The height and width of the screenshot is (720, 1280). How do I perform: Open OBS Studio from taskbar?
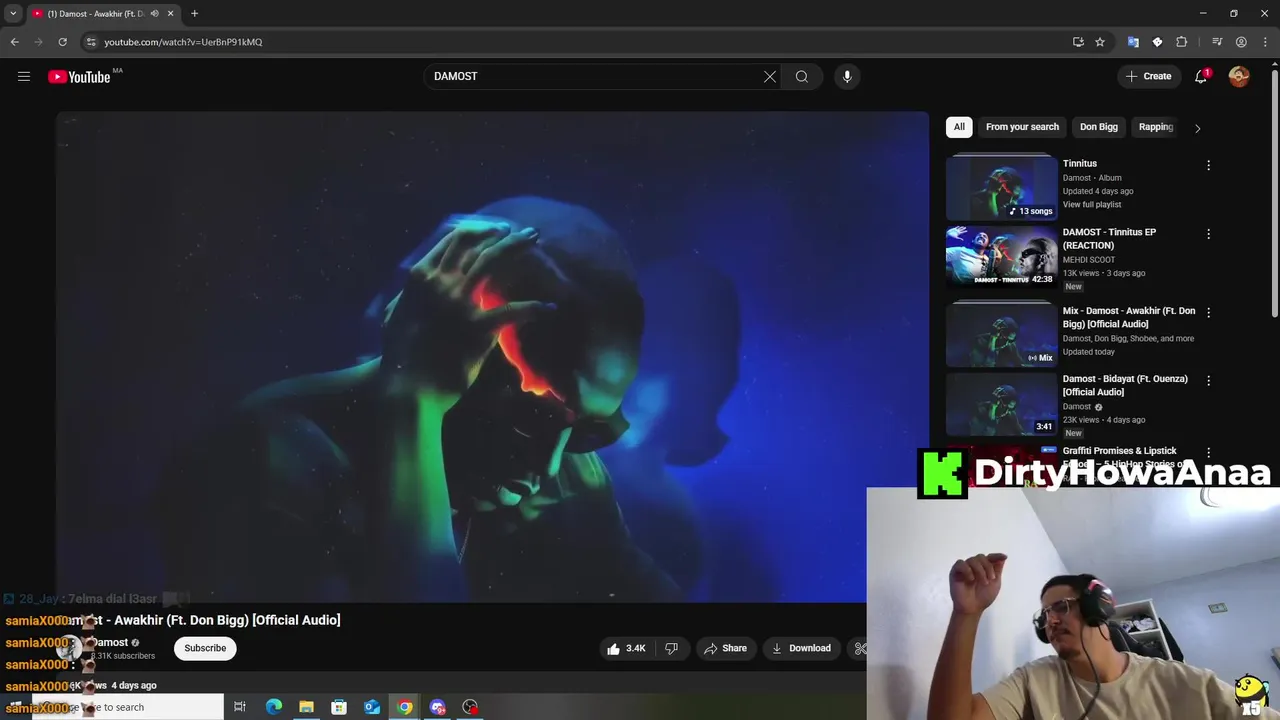(471, 707)
